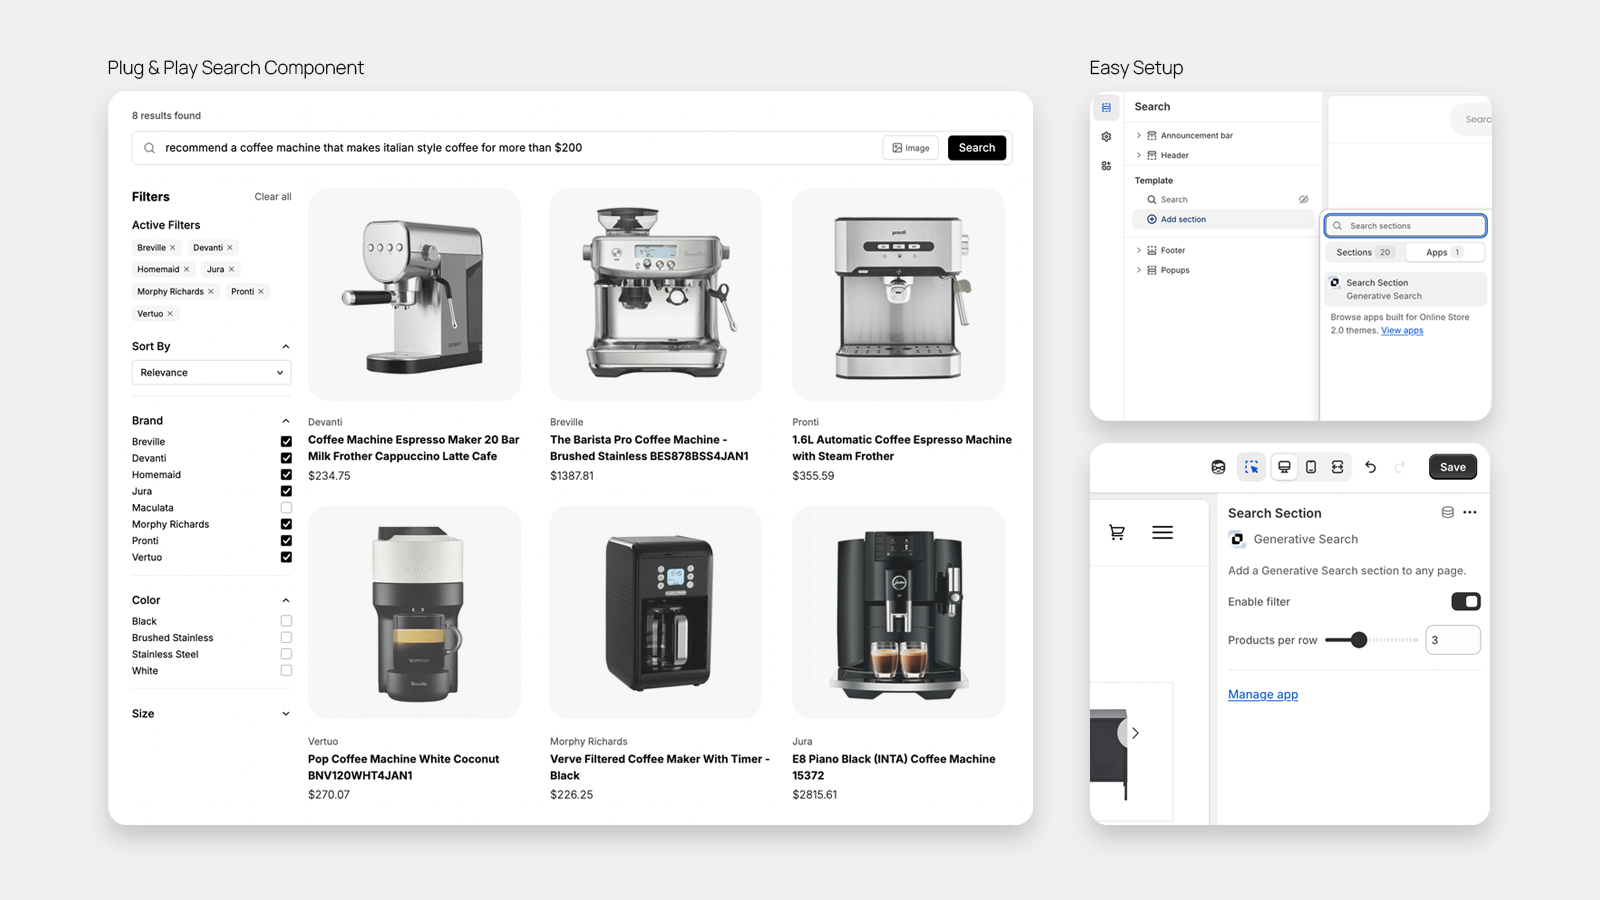The width and height of the screenshot is (1600, 900).
Task: Open the database icon beside Search Section
Action: tap(1447, 513)
